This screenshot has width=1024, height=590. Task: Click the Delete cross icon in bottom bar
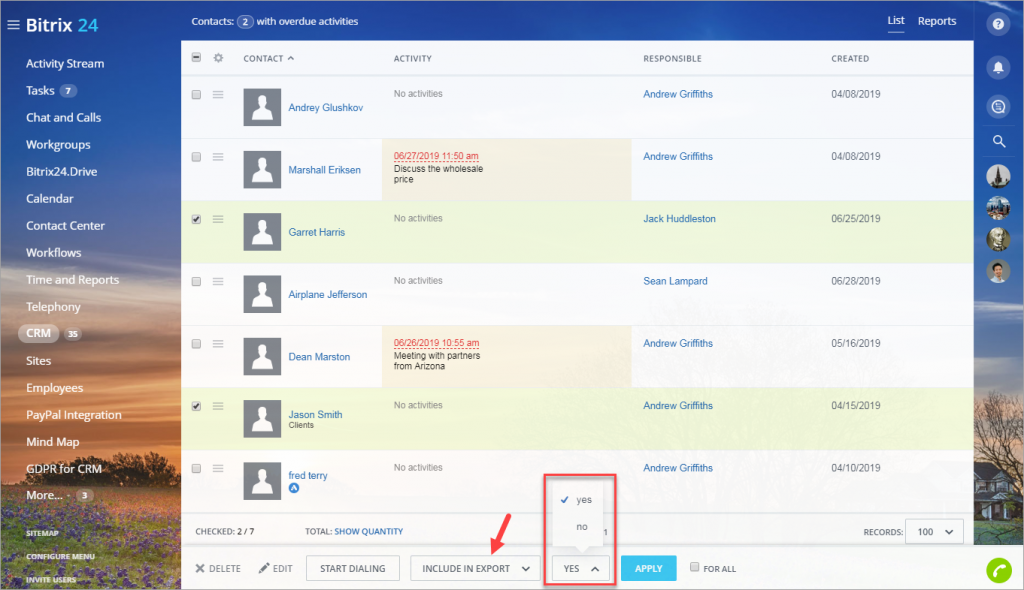(200, 568)
